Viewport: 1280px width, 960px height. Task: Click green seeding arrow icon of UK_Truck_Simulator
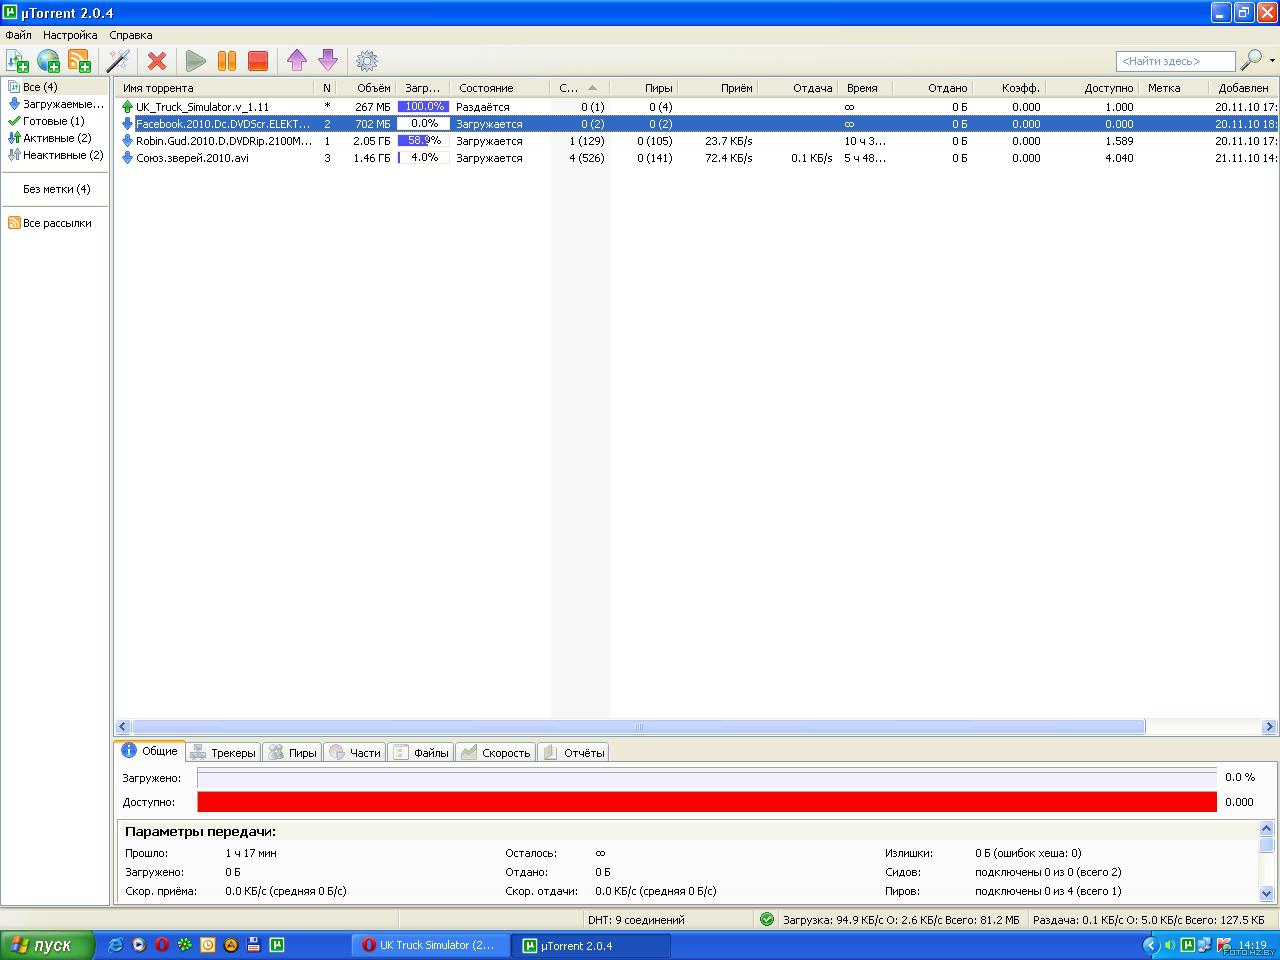(127, 107)
